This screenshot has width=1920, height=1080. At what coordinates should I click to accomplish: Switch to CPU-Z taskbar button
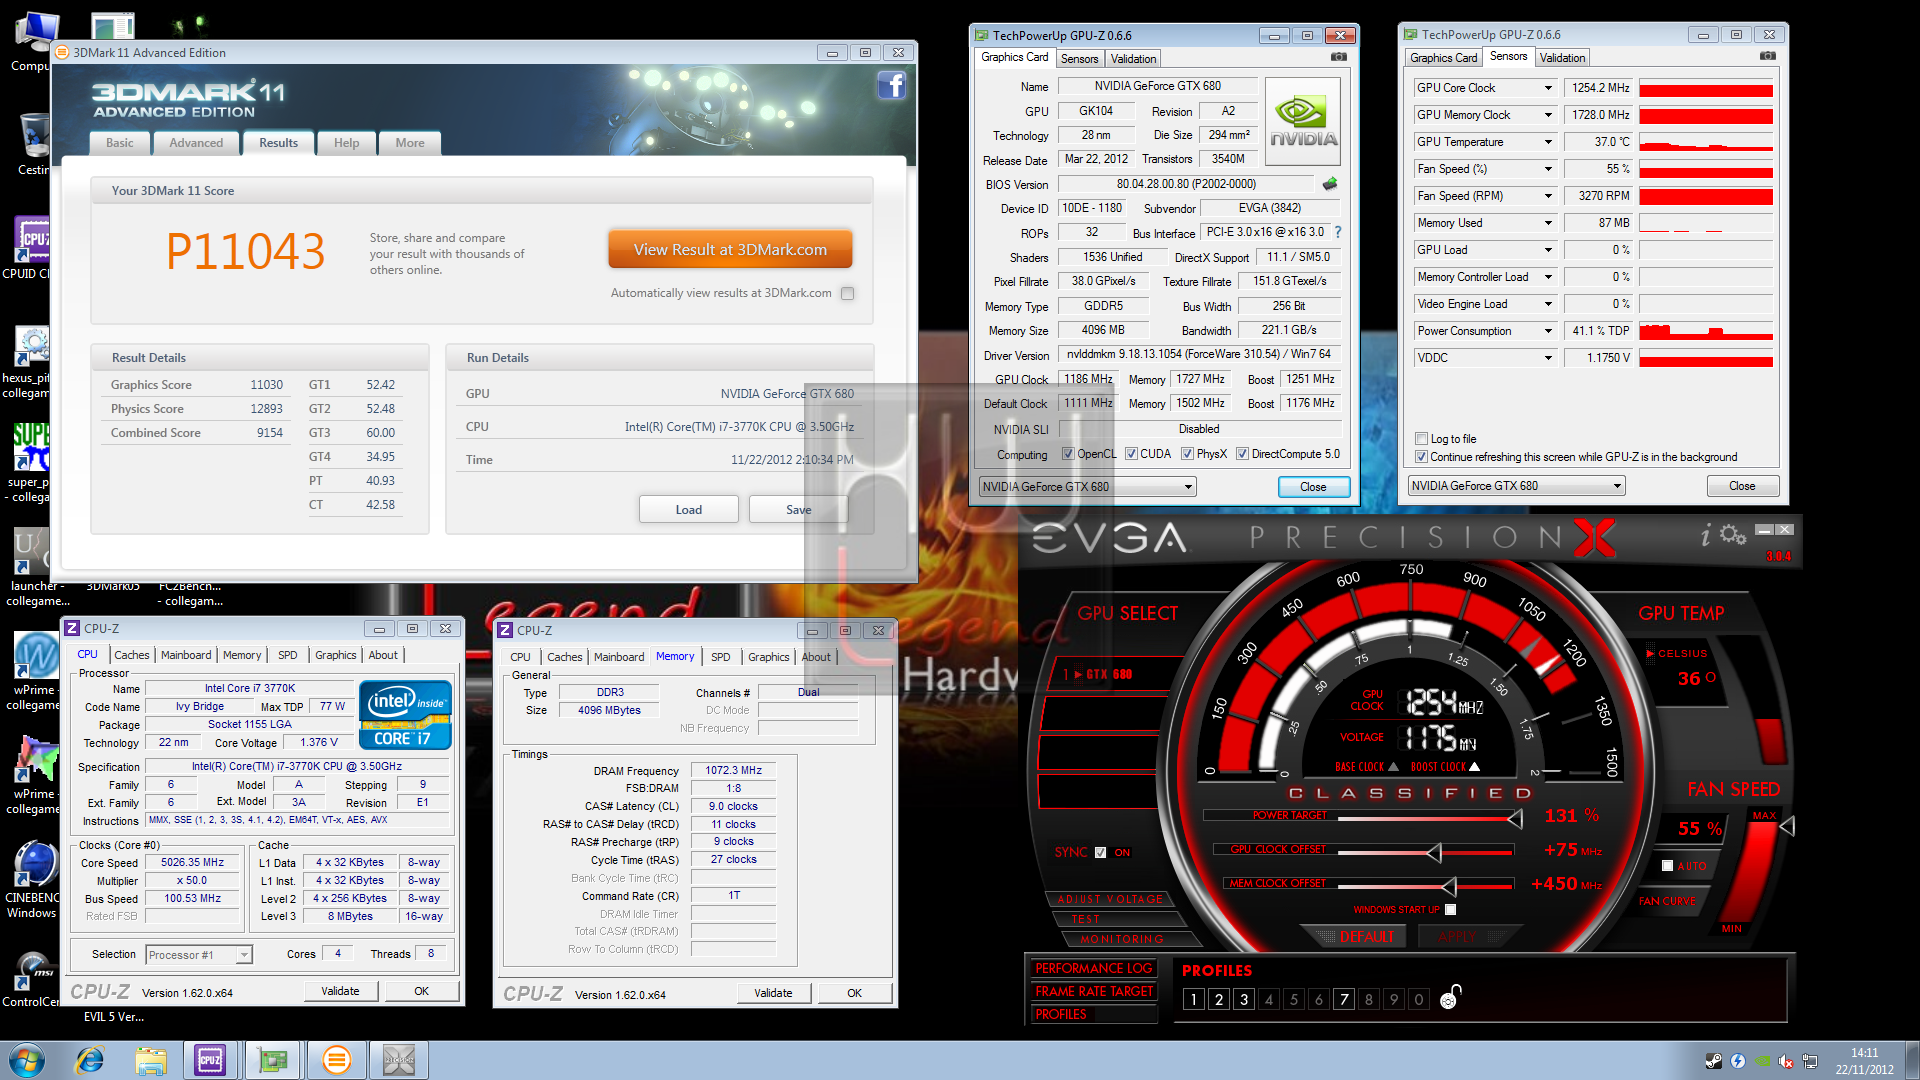(210, 1060)
